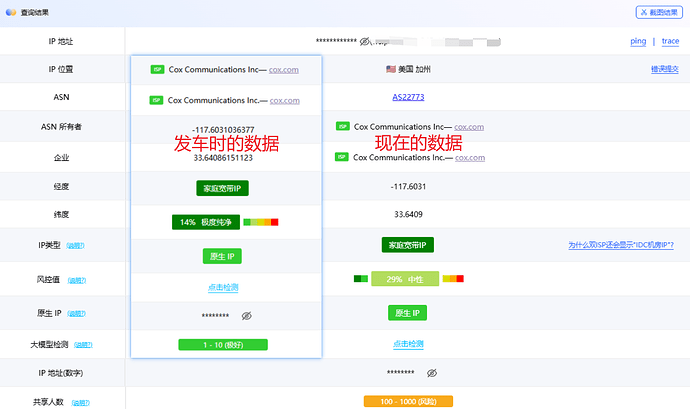690x409 pixels.
Task: Open the trace link
Action: [x=670, y=41]
